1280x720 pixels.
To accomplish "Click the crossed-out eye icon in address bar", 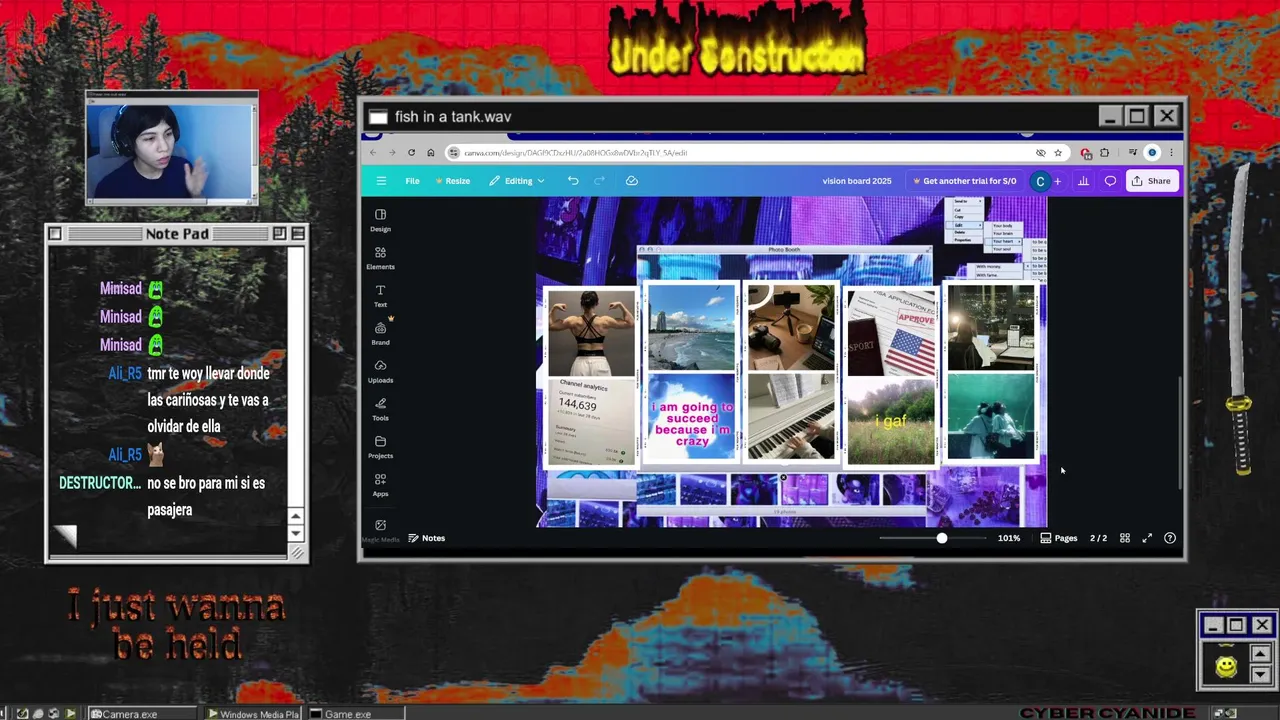I will click(x=1041, y=153).
